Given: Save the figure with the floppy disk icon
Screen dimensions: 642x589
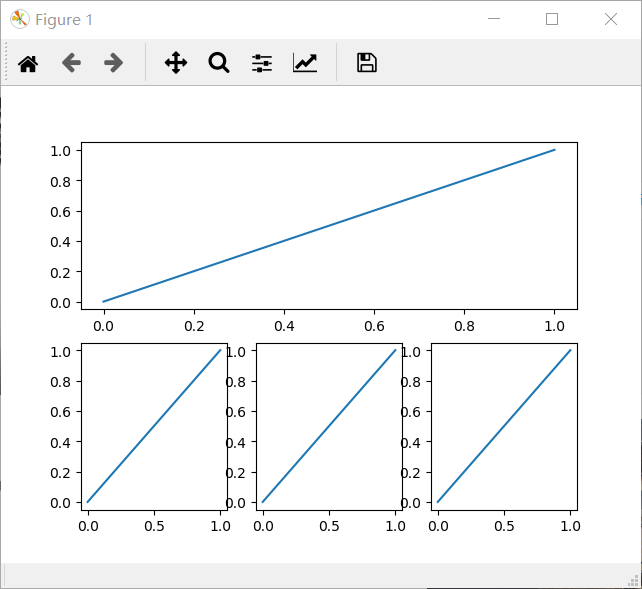Looking at the screenshot, I should point(367,63).
